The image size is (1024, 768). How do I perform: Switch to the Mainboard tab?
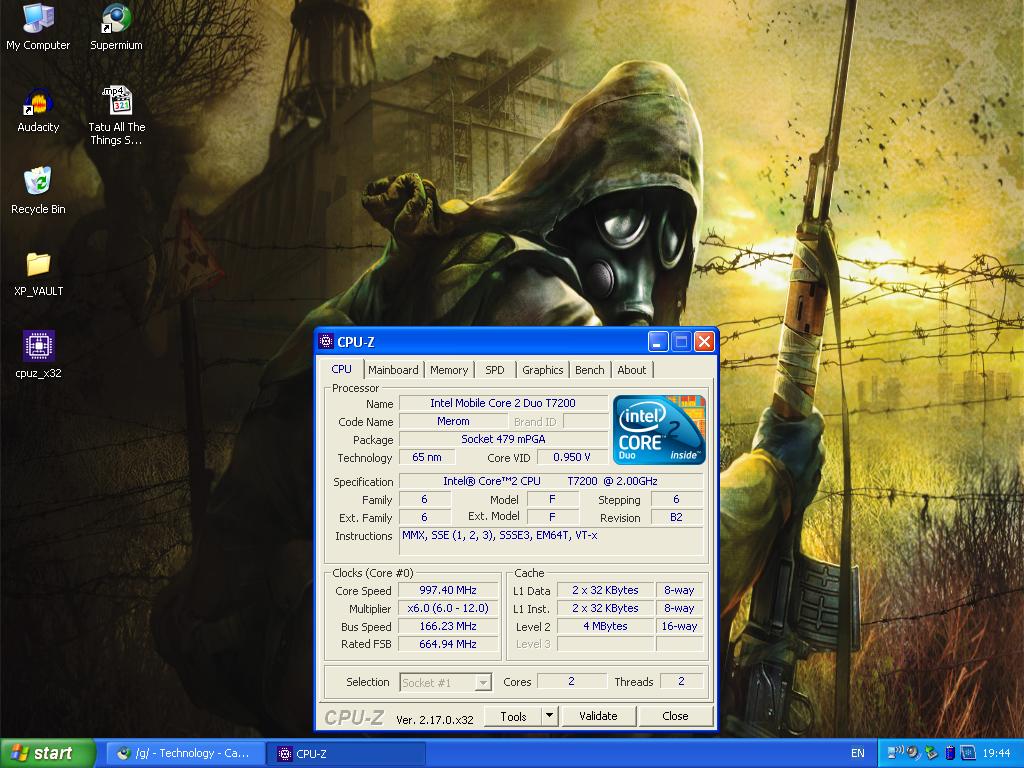[x=393, y=370]
